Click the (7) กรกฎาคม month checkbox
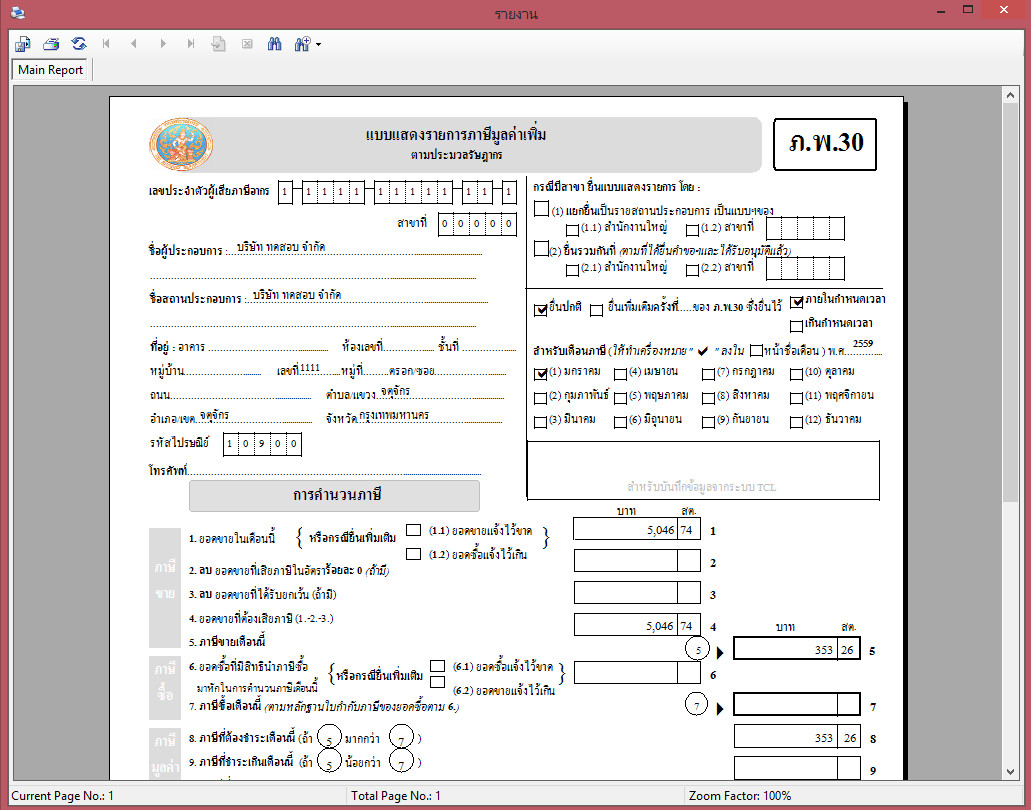 click(708, 374)
